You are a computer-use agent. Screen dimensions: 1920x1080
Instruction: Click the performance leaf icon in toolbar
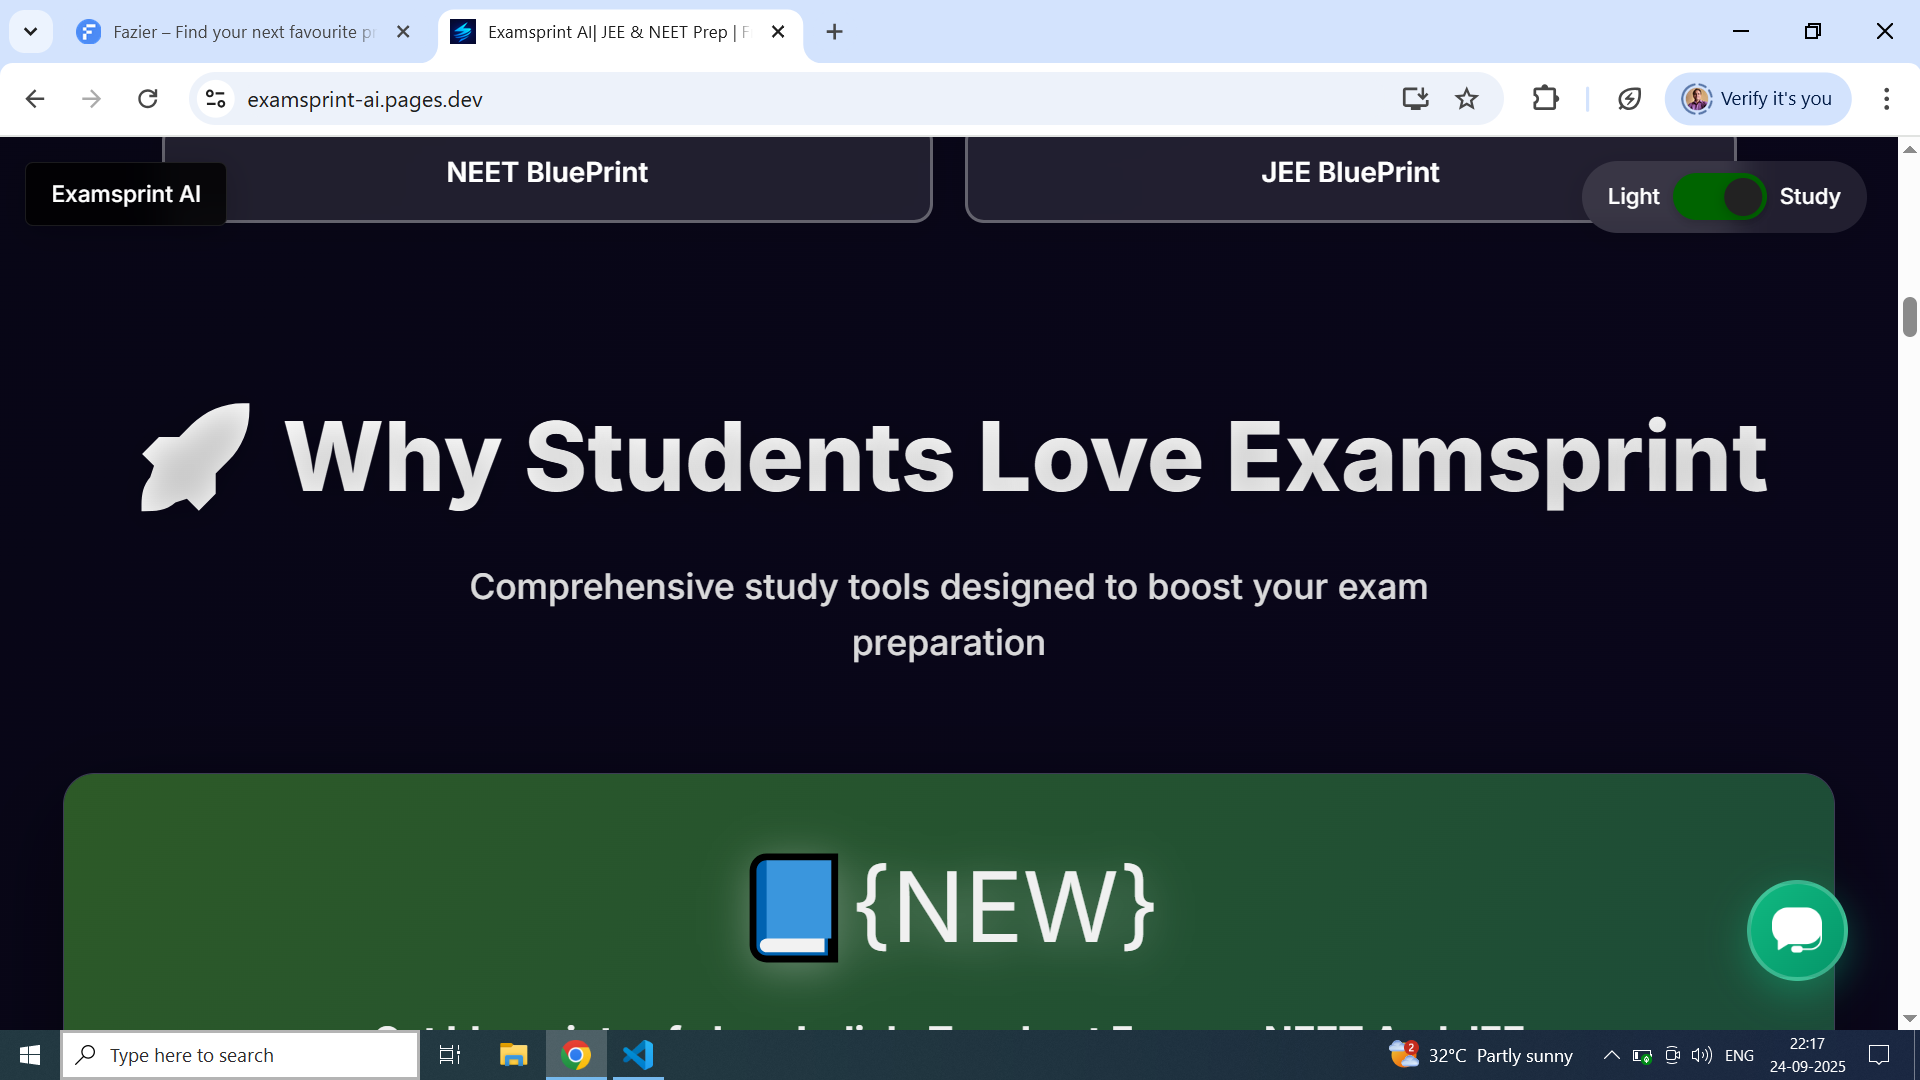click(1629, 99)
